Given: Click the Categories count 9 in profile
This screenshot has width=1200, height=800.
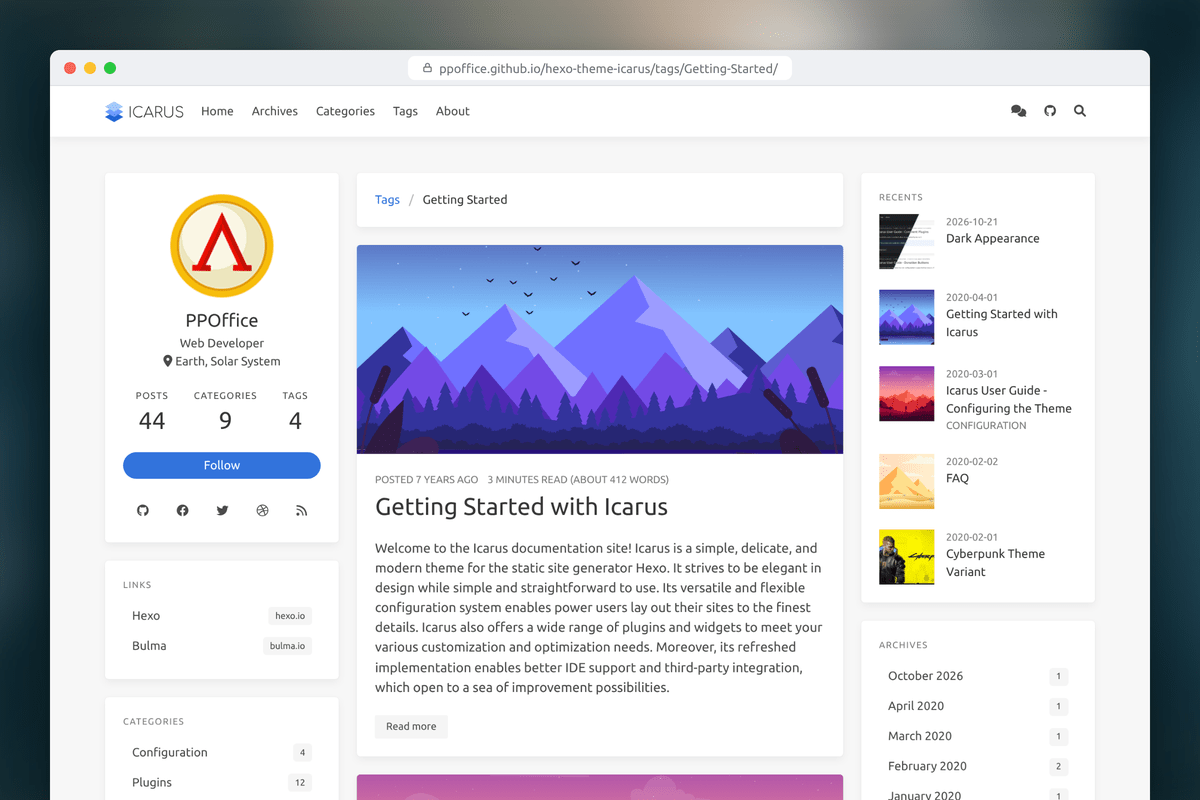Looking at the screenshot, I should pyautogui.click(x=225, y=421).
